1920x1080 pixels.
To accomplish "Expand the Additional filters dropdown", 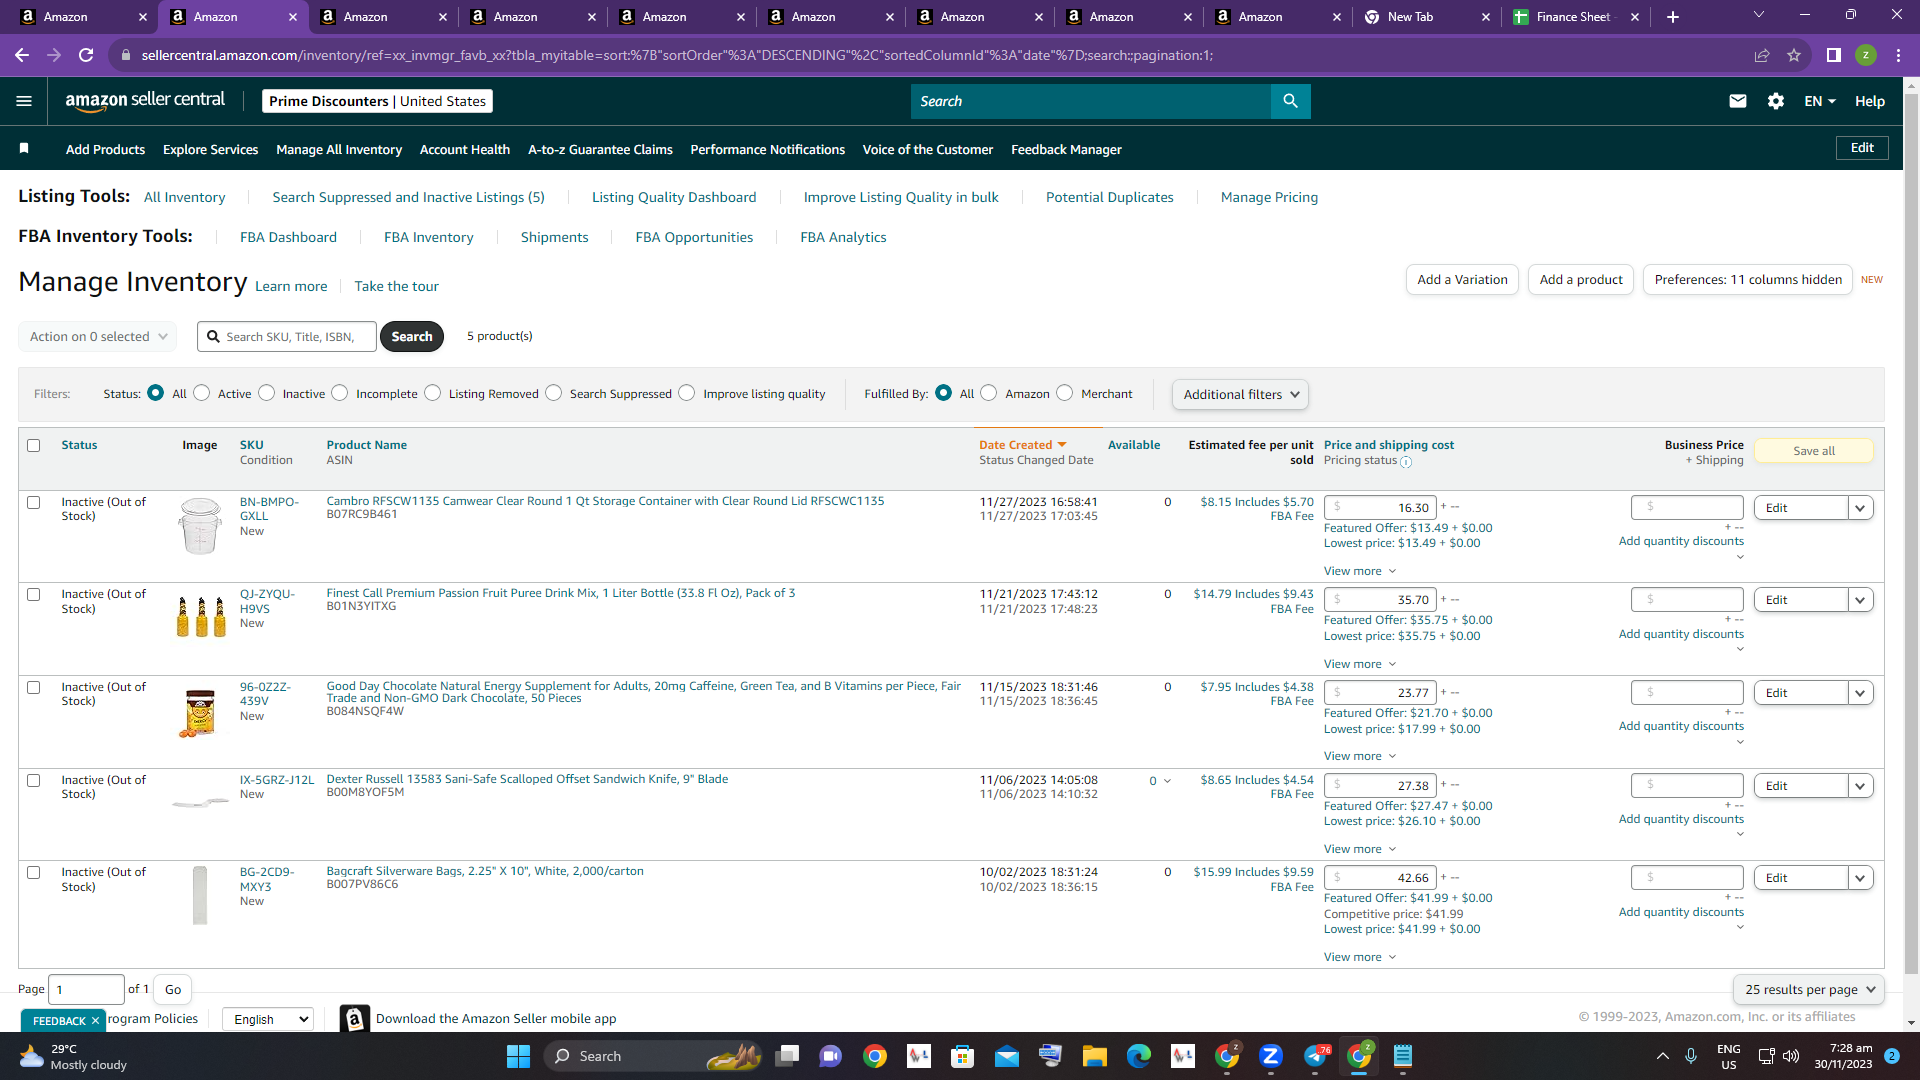I will [1240, 394].
